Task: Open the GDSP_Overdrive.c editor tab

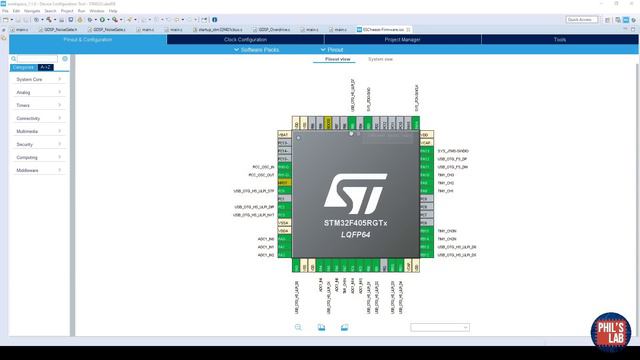Action: [273, 30]
